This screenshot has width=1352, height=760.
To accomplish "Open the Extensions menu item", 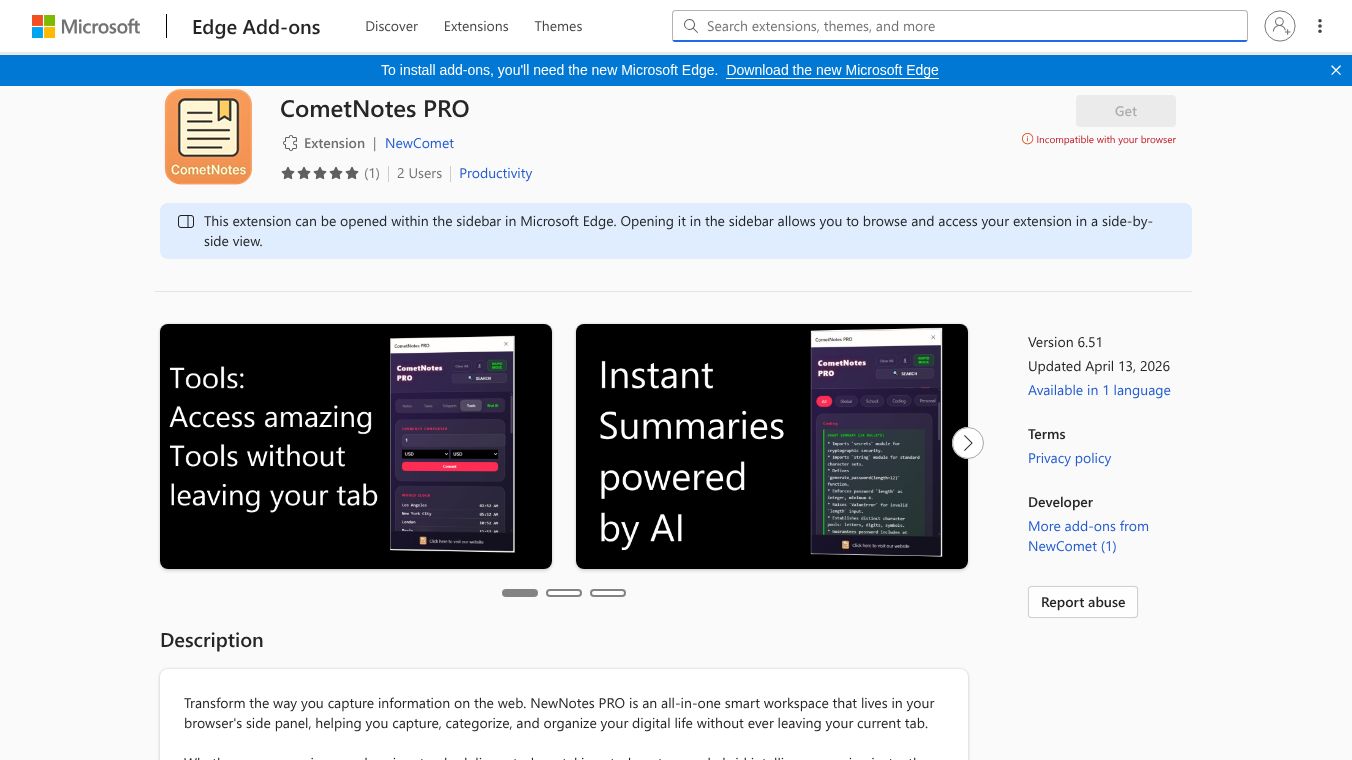I will (x=476, y=26).
